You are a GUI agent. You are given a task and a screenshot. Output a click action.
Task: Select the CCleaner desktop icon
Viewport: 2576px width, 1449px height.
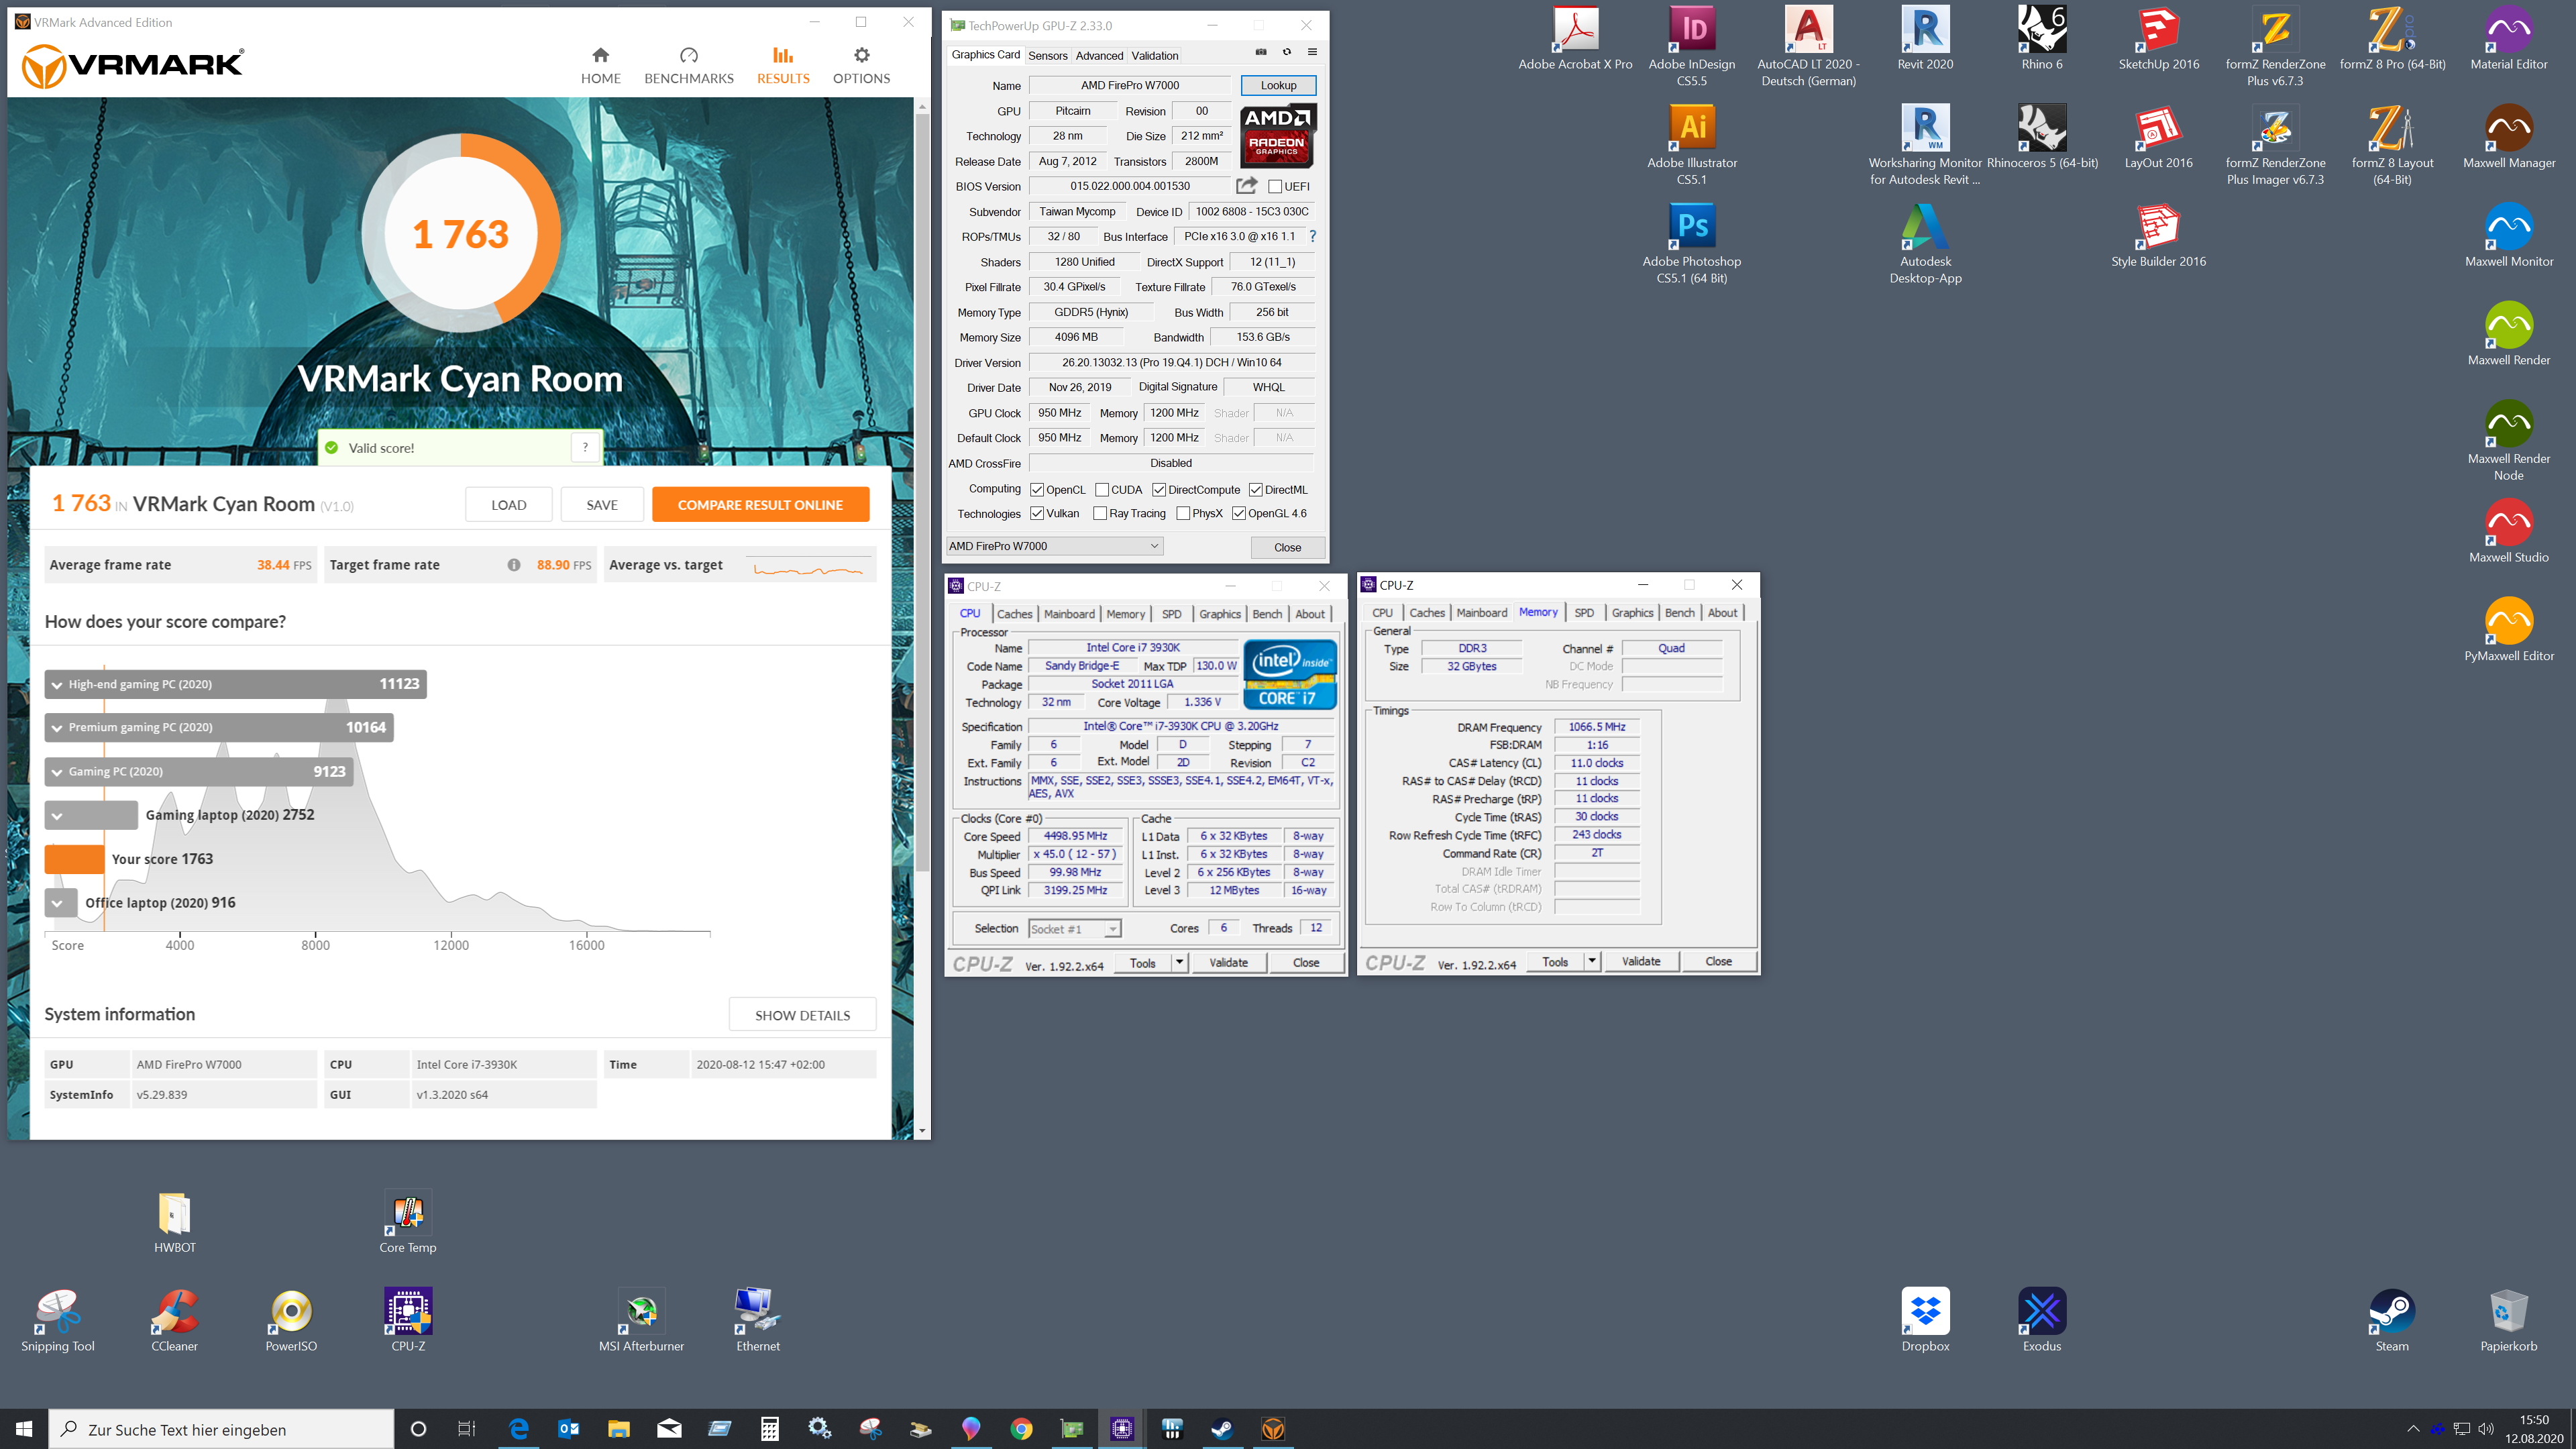(x=175, y=1320)
